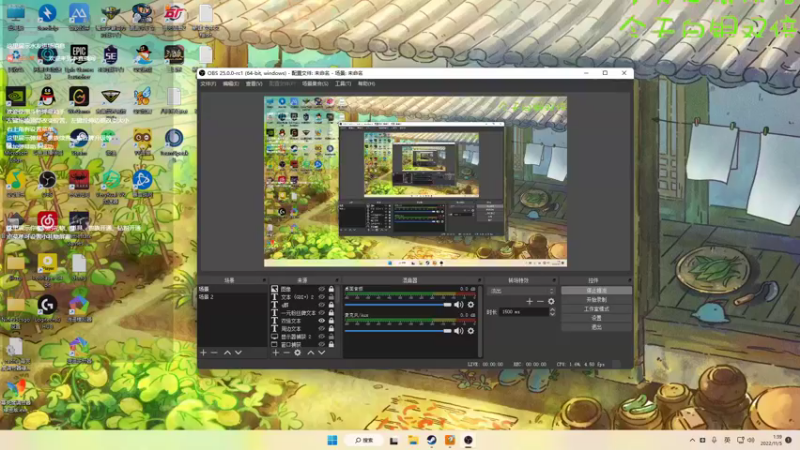Open the 桌面音频 audio settings gear

[471, 305]
